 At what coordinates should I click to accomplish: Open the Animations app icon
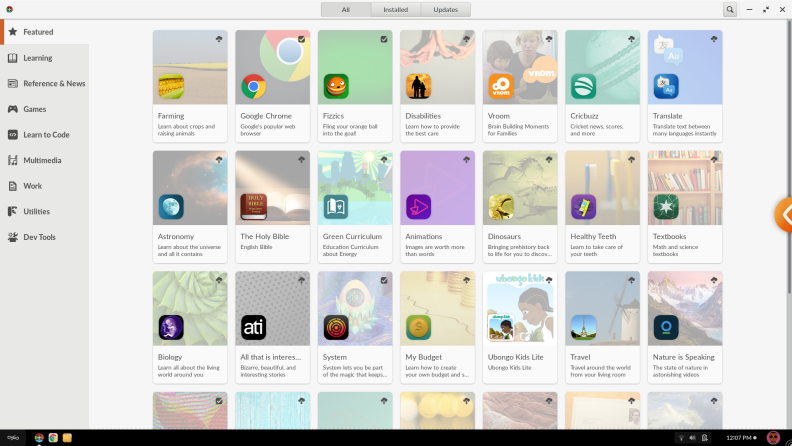click(418, 207)
